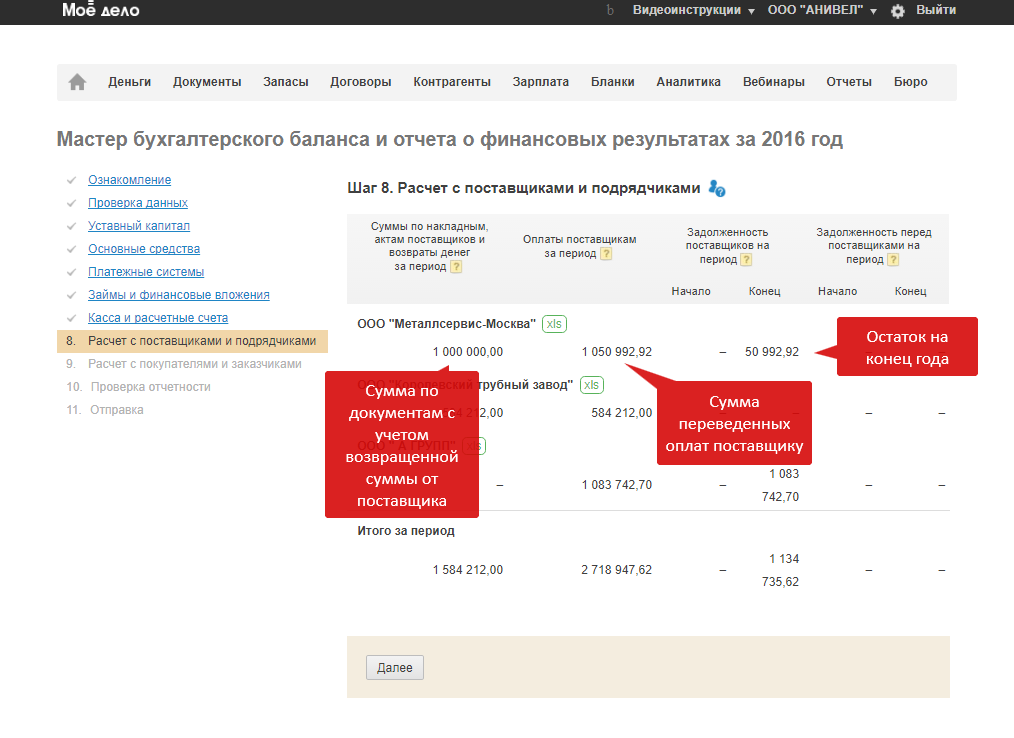Go to the Уставный капитал step
Viewport: 1014px width, 738px height.
click(139, 226)
